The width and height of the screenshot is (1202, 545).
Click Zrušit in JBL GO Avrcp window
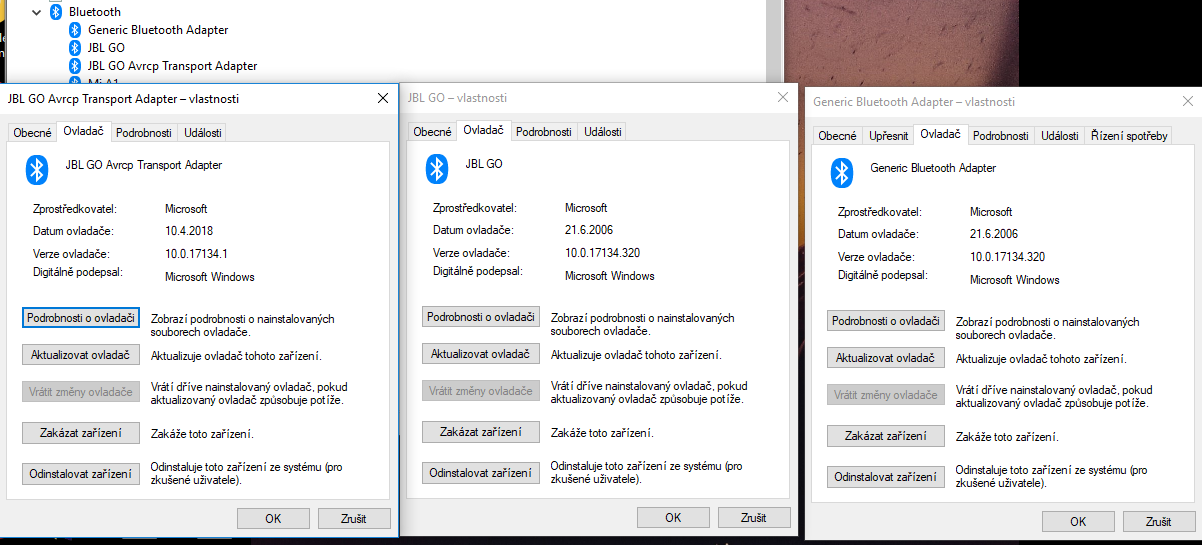(354, 519)
